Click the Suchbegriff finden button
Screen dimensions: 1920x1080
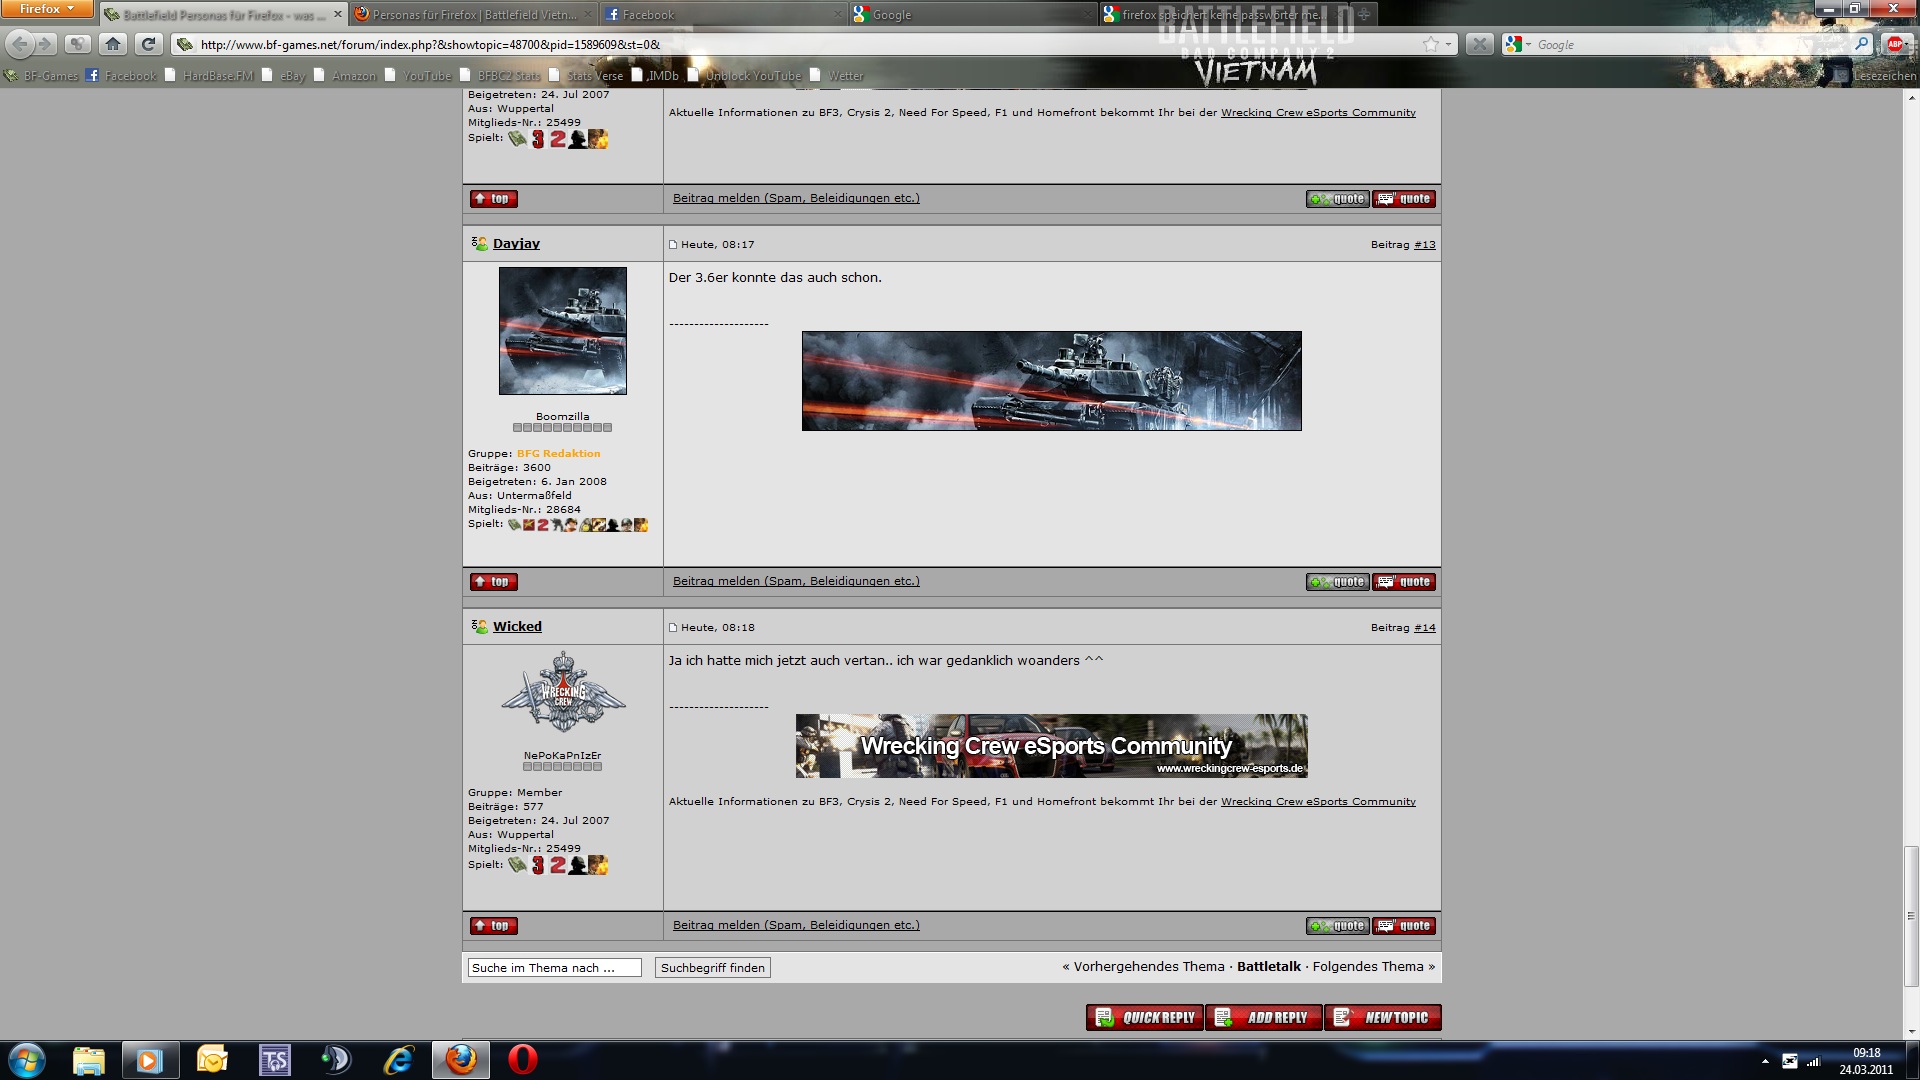click(713, 968)
